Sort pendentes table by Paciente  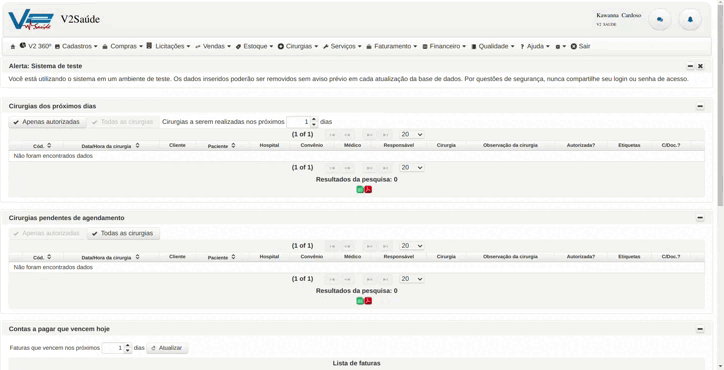222,257
